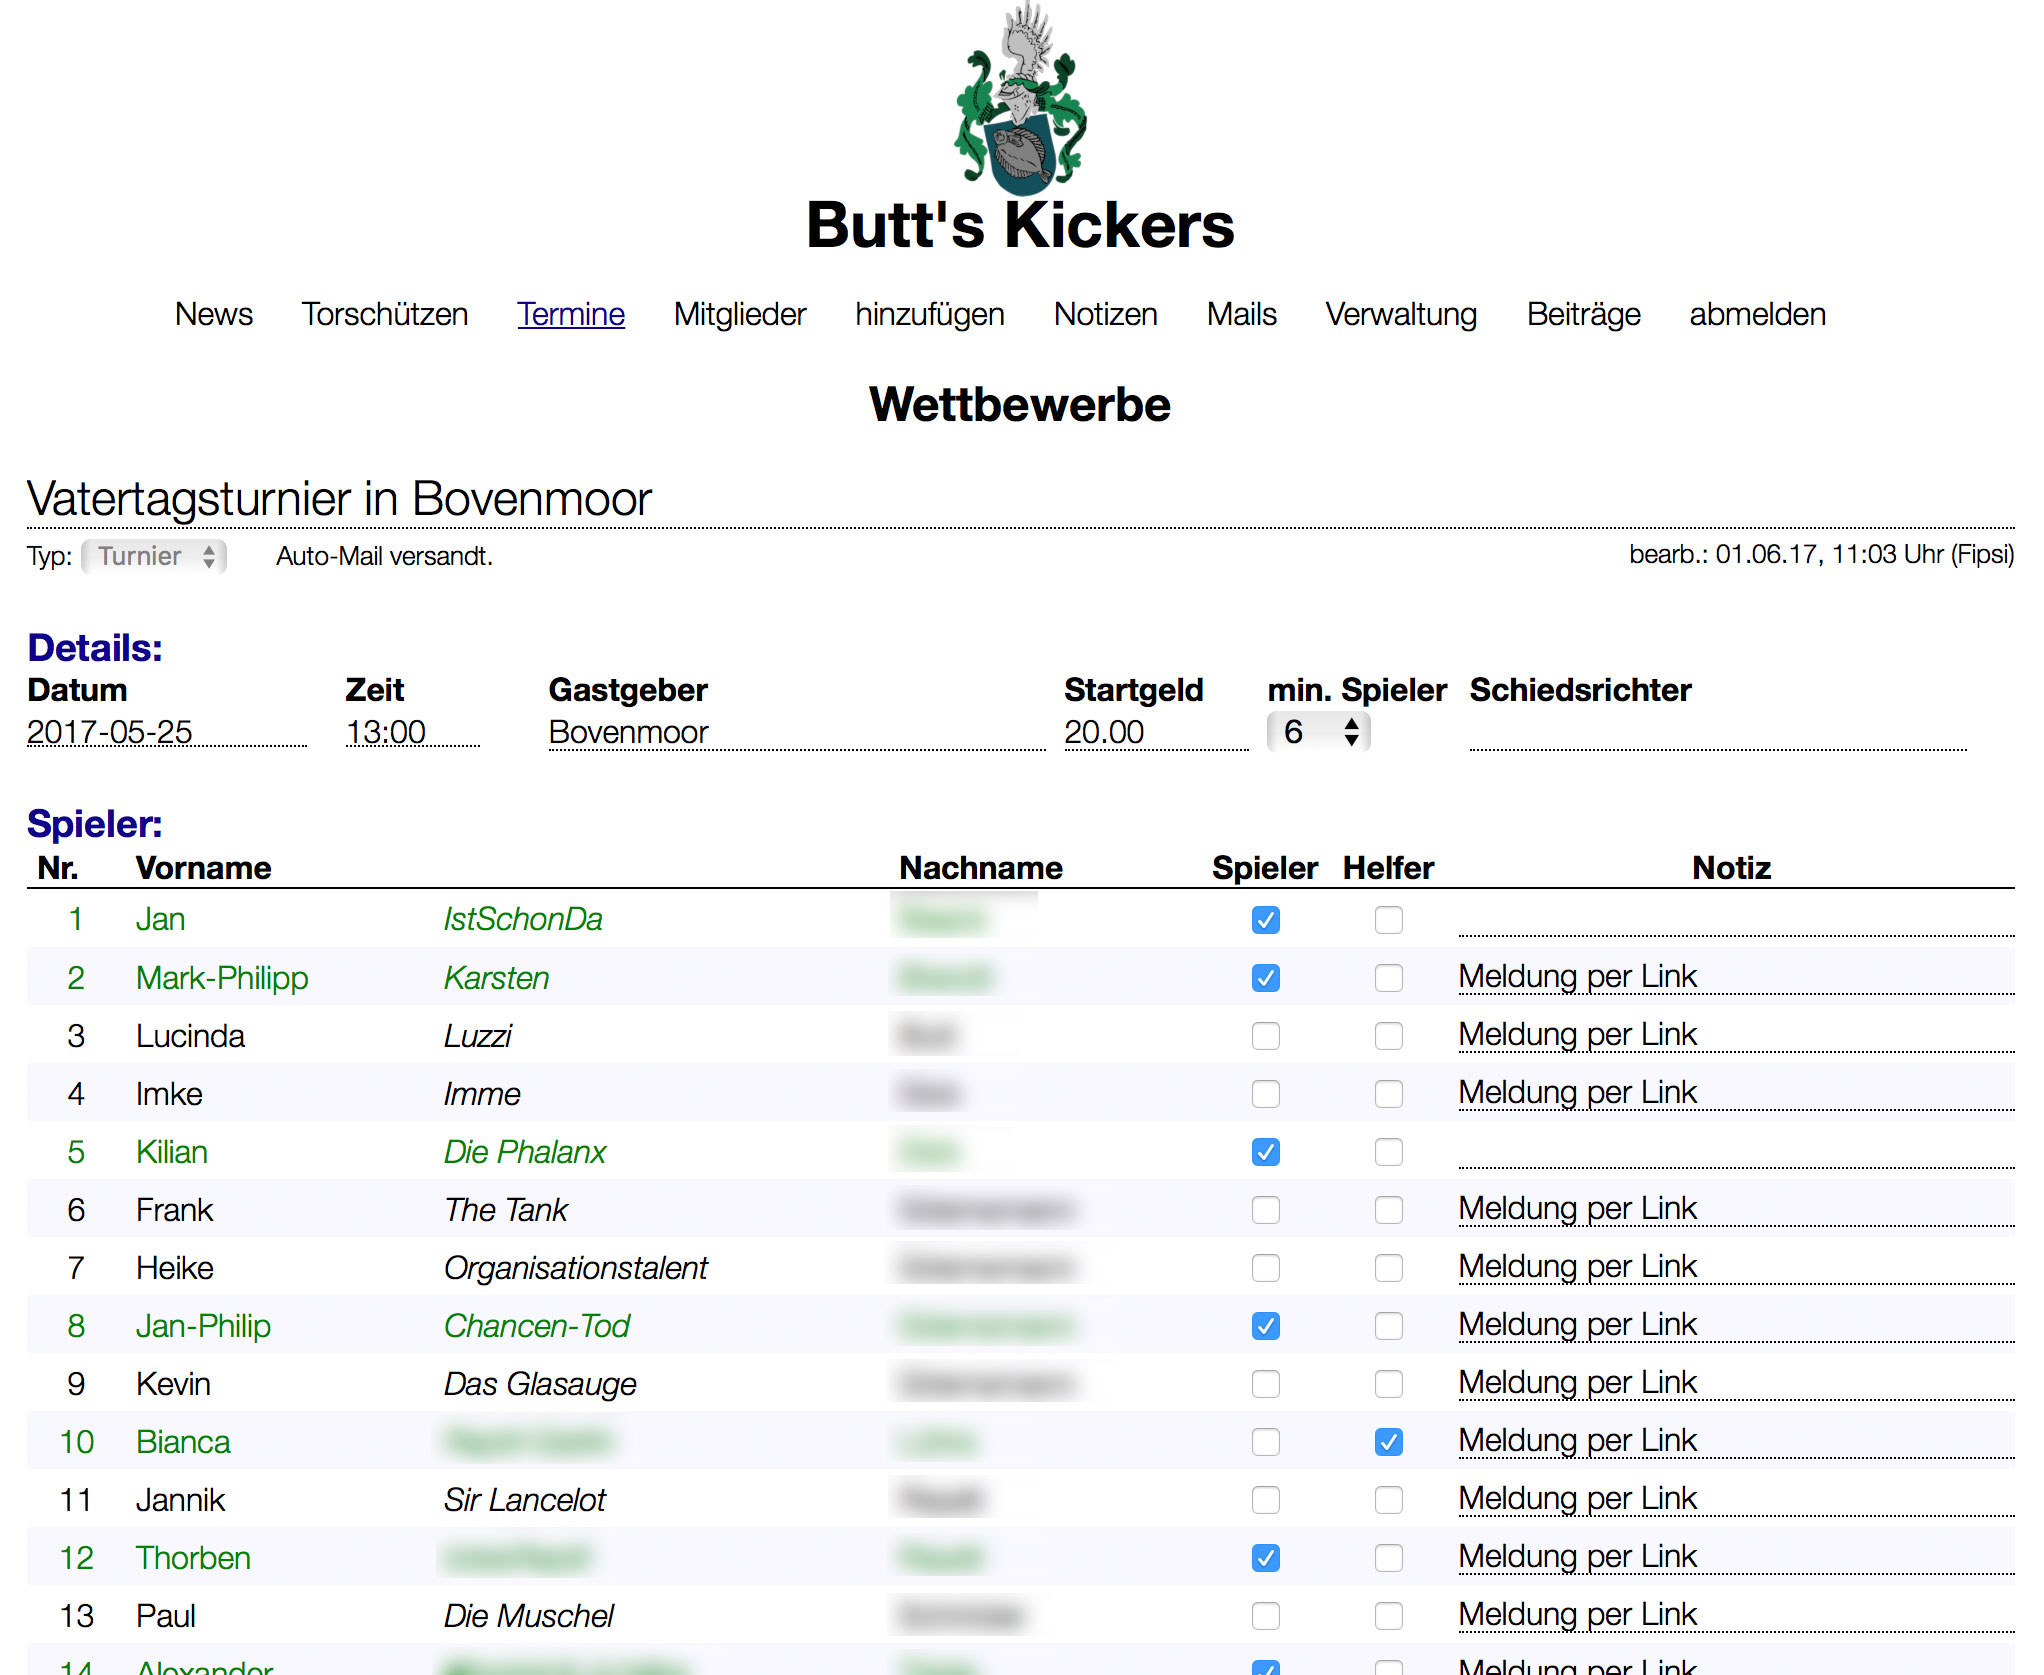Image resolution: width=2044 pixels, height=1675 pixels.
Task: Open the Typ Turnier dropdown
Action: tap(154, 556)
